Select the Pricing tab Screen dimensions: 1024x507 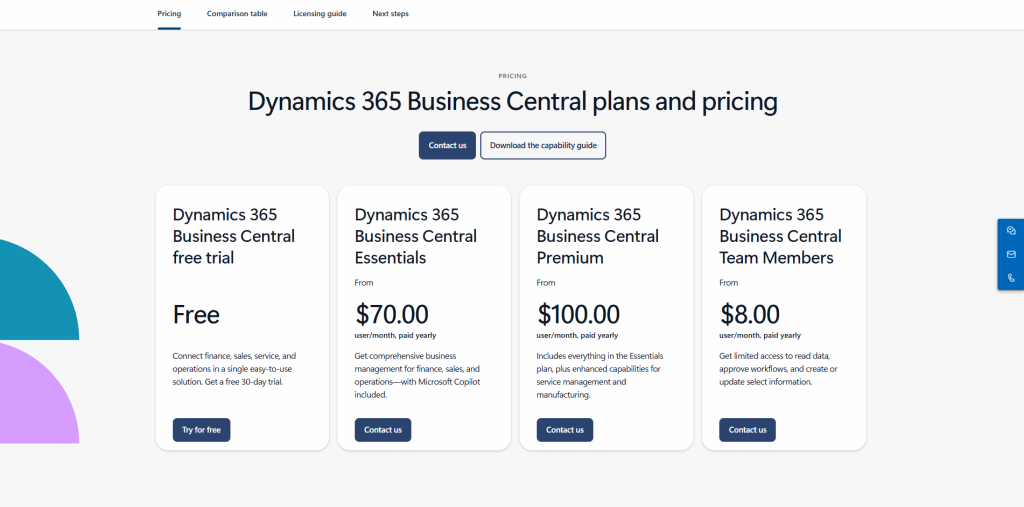tap(169, 14)
